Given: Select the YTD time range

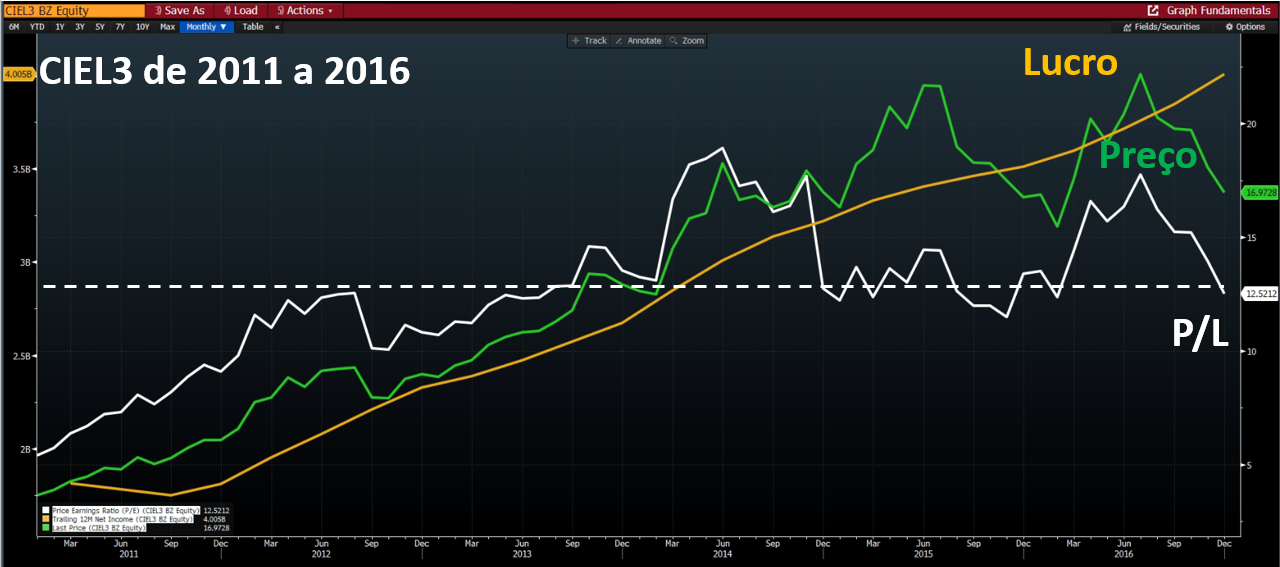Looking at the screenshot, I should coord(37,27).
